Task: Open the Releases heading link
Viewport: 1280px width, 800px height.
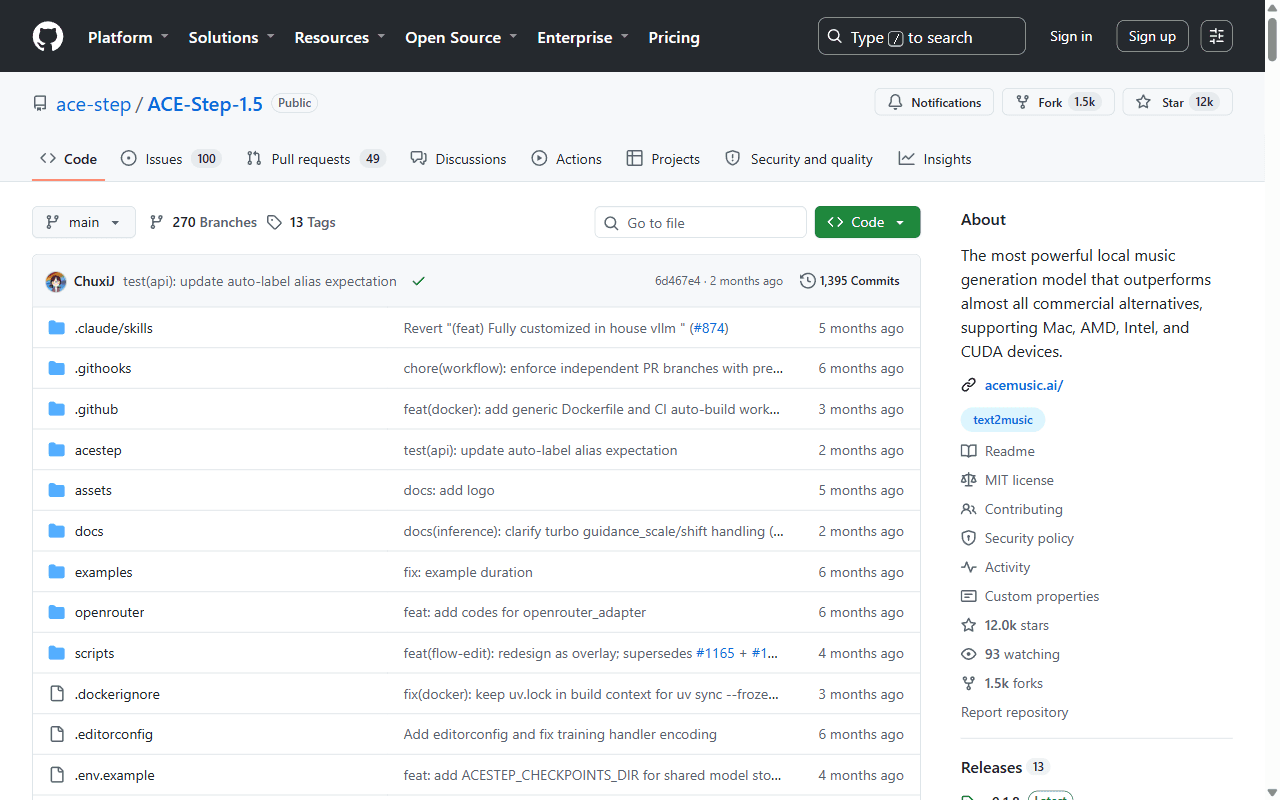Action: [x=991, y=767]
